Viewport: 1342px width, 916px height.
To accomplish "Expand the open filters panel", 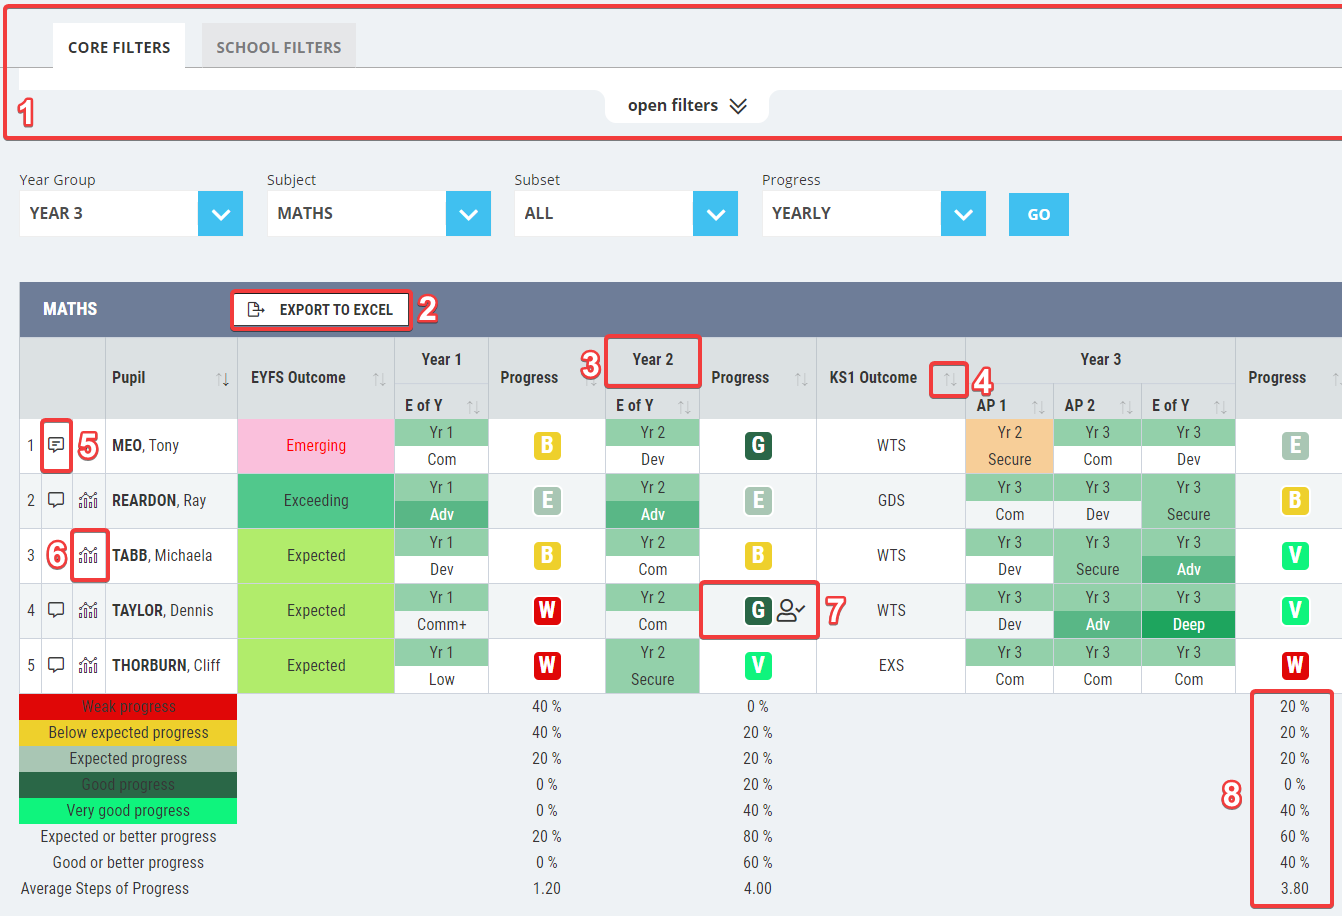I will (687, 106).
